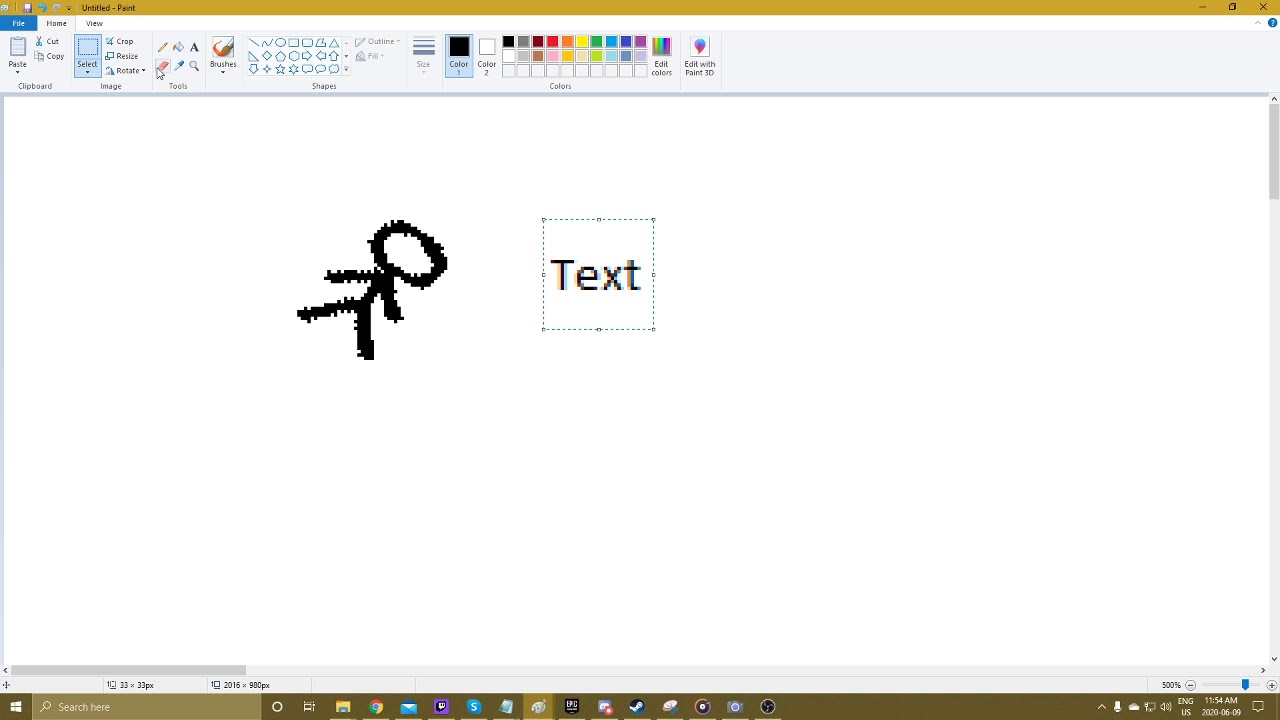Choose the Rectangle shape
1280x720 pixels.
(x=294, y=43)
